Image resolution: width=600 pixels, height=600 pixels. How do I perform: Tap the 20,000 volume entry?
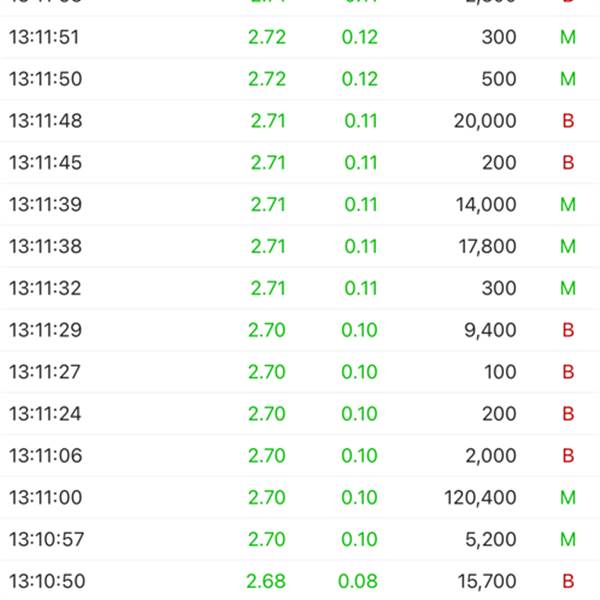(x=484, y=121)
